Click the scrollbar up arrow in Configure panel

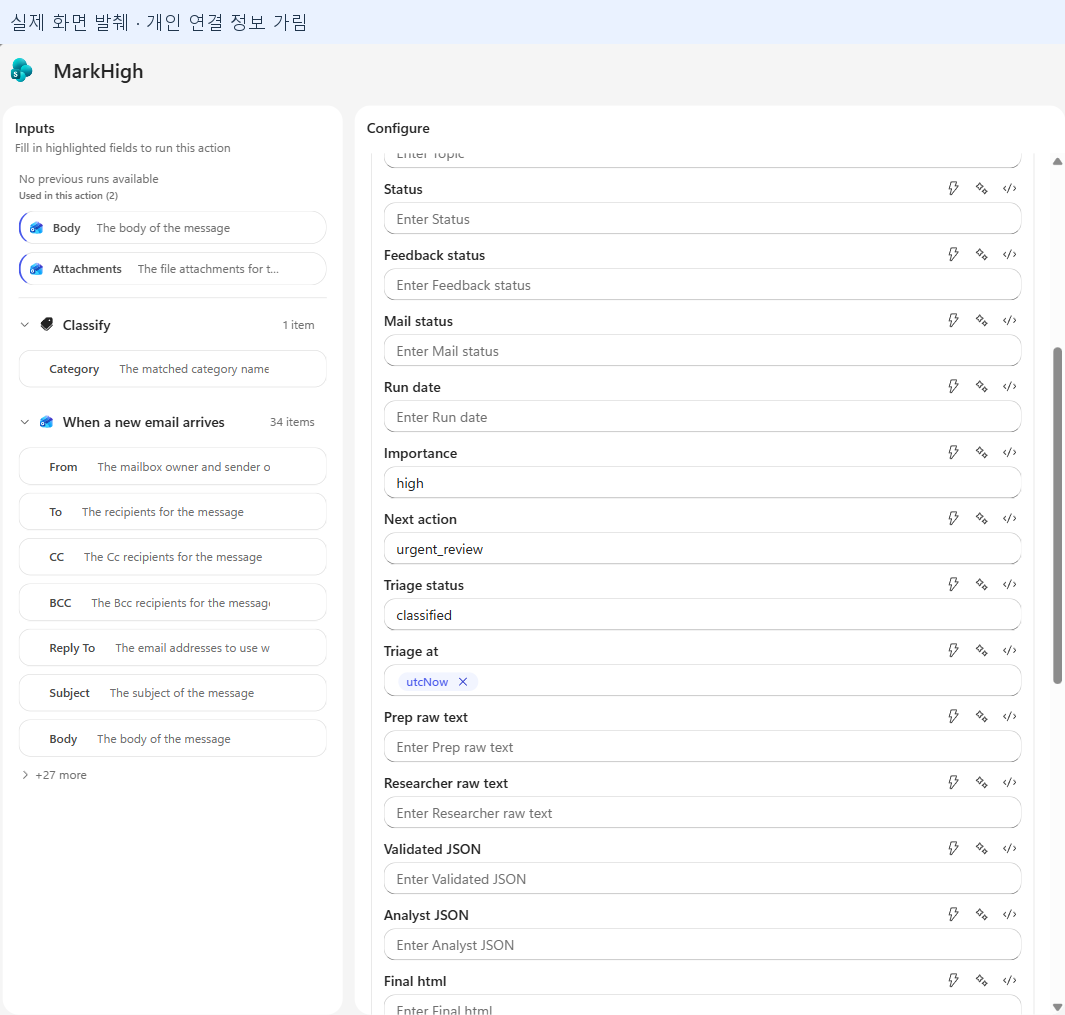[1057, 161]
